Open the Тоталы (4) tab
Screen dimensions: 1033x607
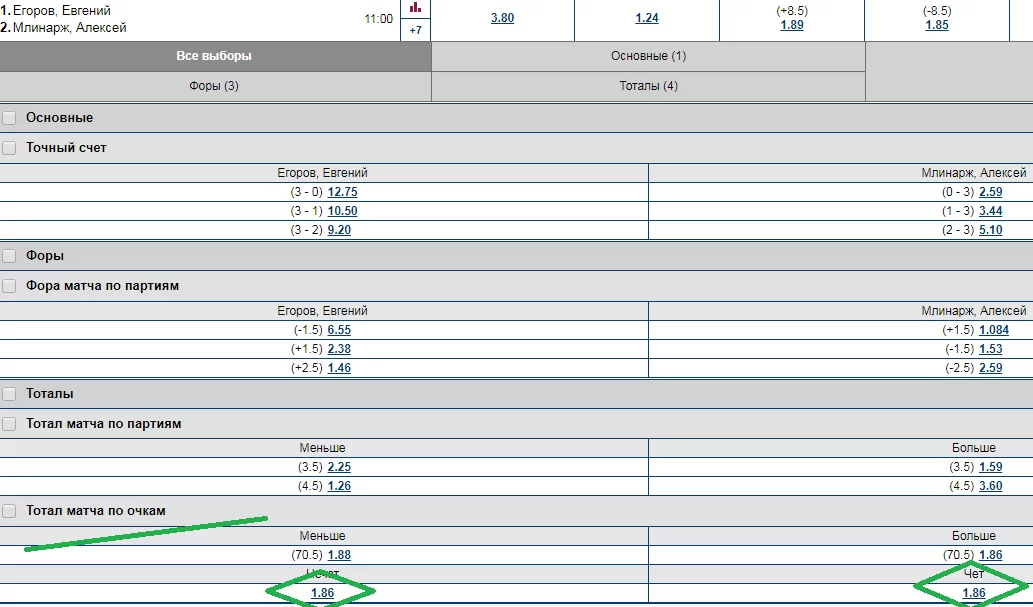click(648, 86)
